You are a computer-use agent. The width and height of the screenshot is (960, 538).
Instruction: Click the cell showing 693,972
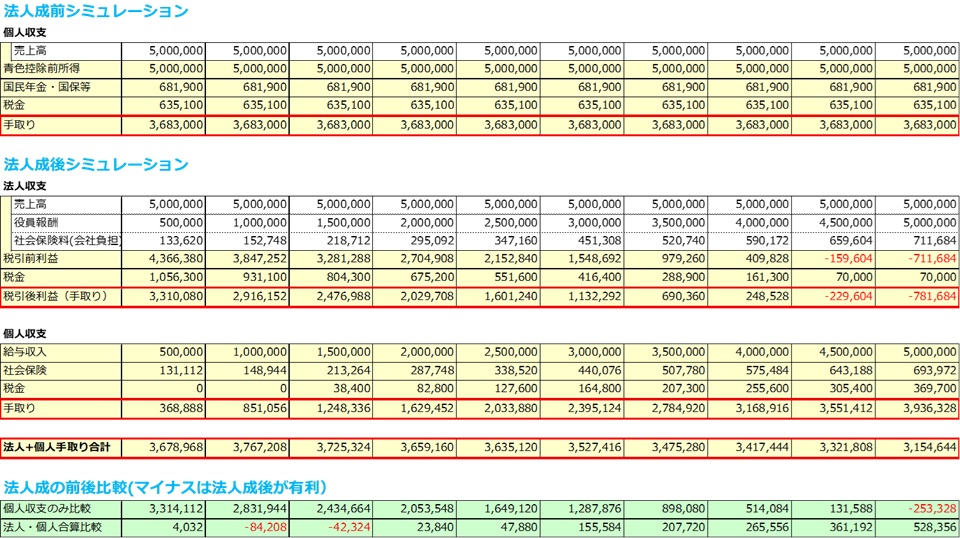click(x=917, y=370)
